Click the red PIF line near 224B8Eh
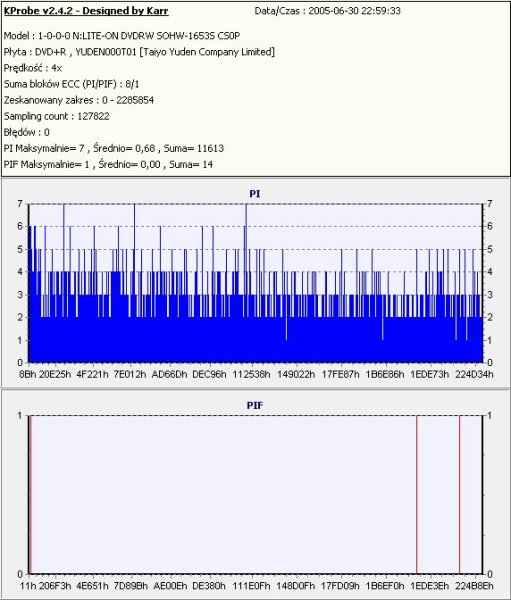This screenshot has height=600, width=511. 460,494
